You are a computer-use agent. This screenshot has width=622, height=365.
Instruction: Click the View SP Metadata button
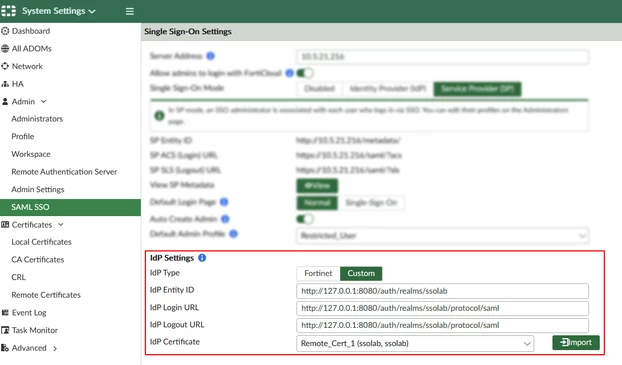[x=317, y=186]
